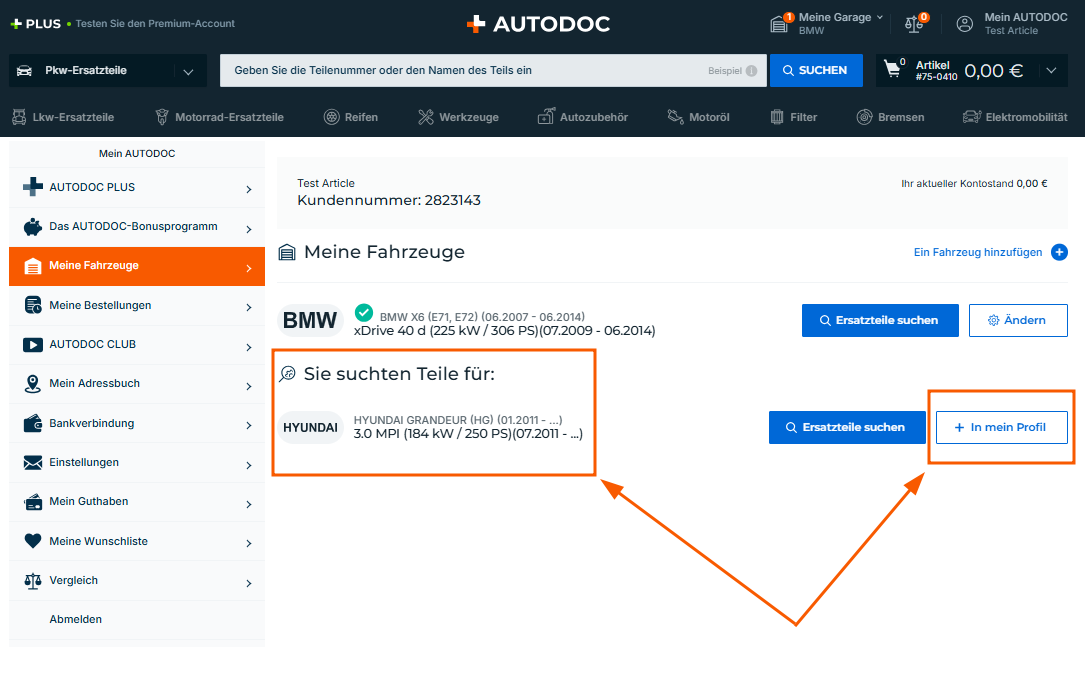1085x677 pixels.
Task: Click the Meine Garage garage icon
Action: coord(781,24)
